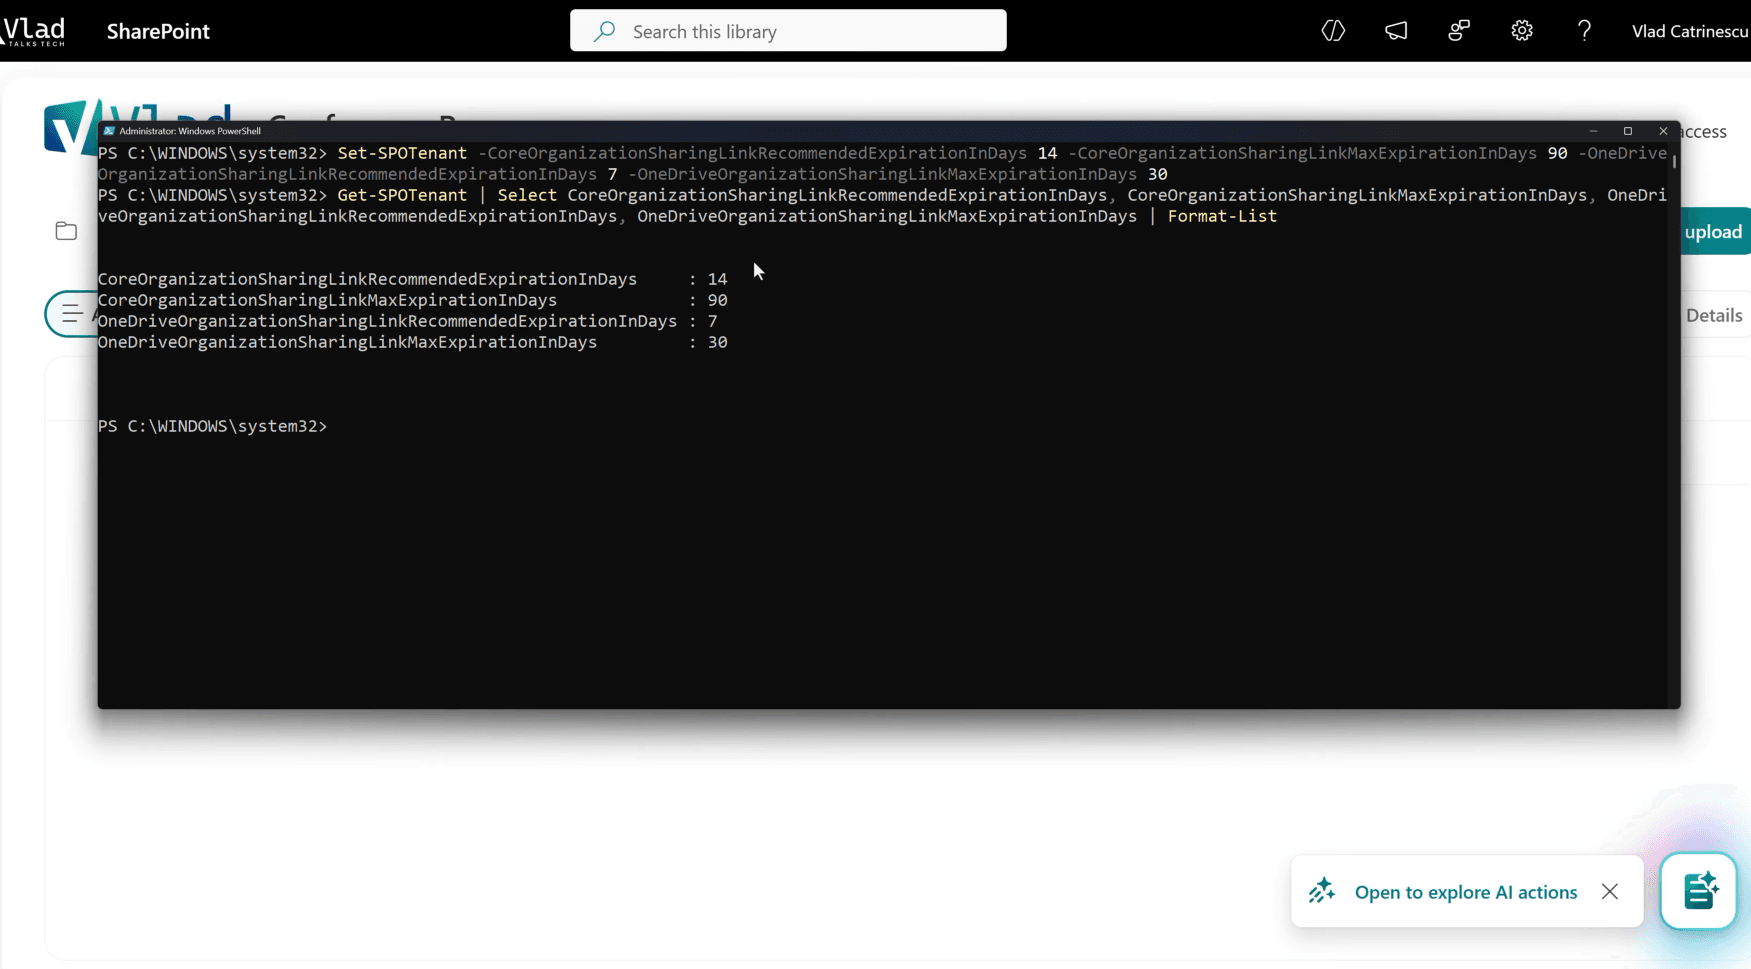This screenshot has height=969, width=1751.
Task: Click the last PS C:\WINDOWS\system32> prompt
Action: pyautogui.click(x=212, y=426)
